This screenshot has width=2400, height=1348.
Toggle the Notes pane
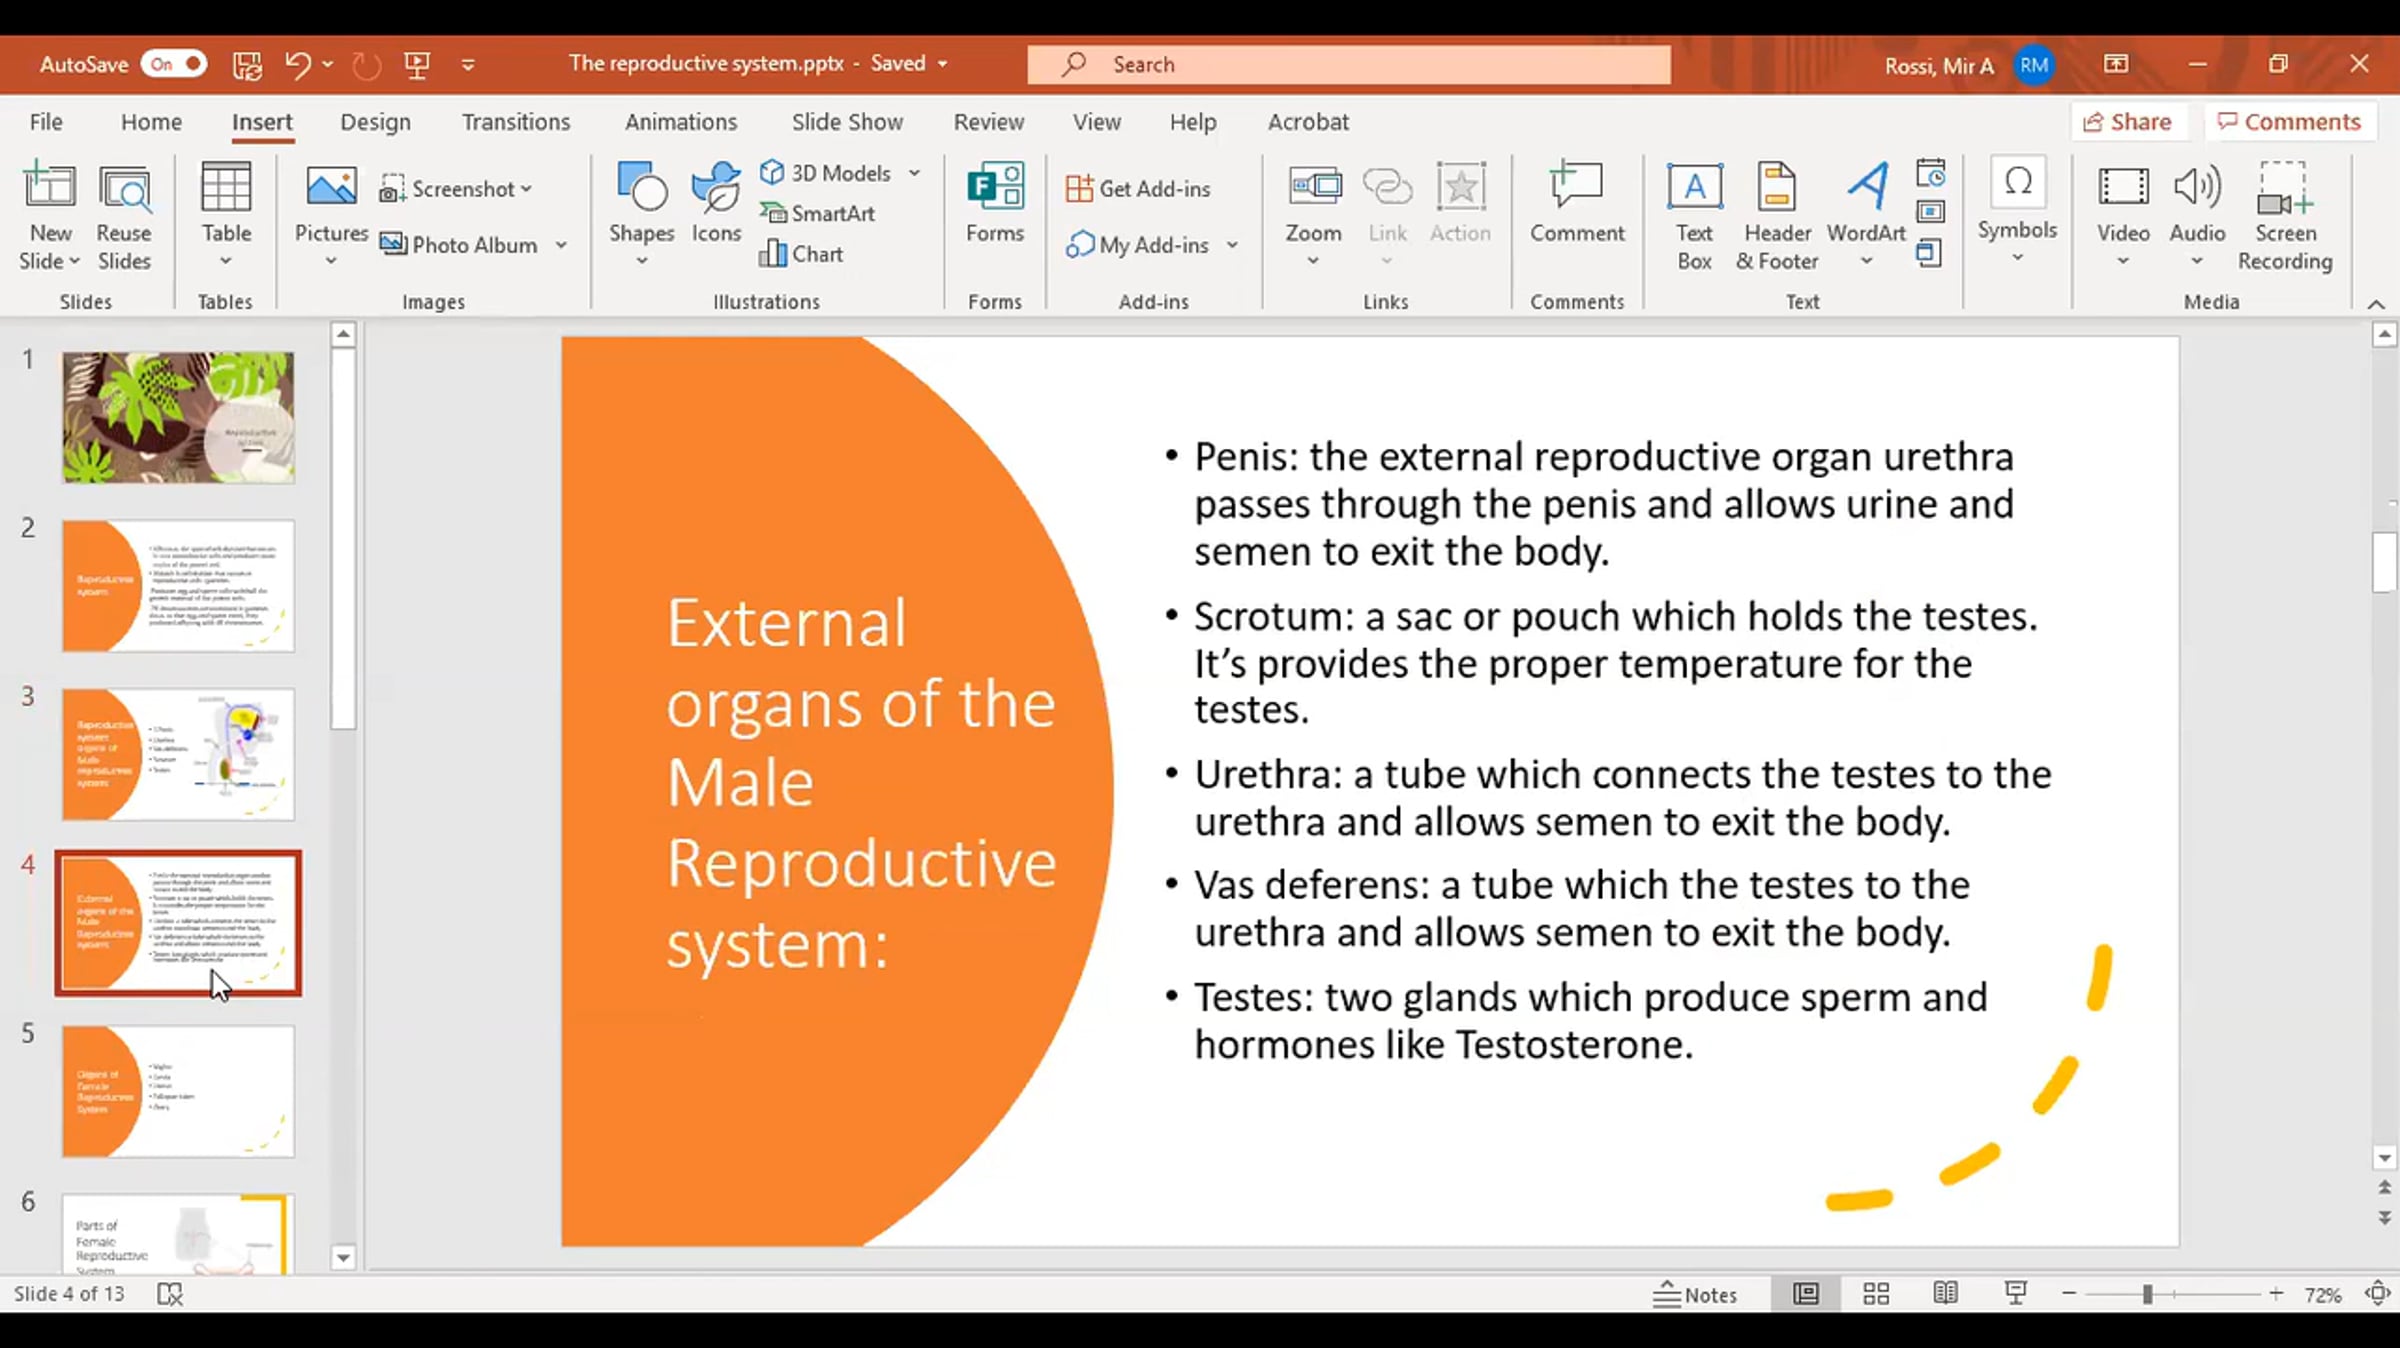(x=1696, y=1294)
